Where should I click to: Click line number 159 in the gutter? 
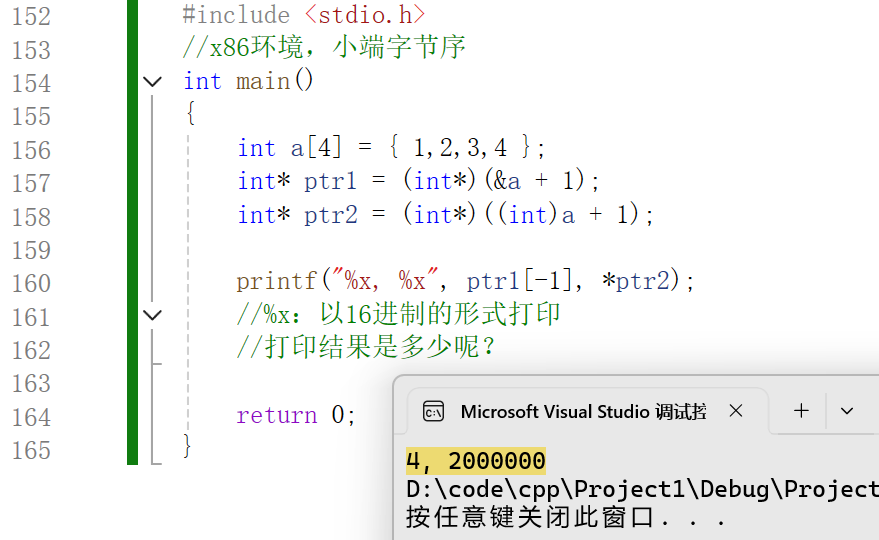31,250
